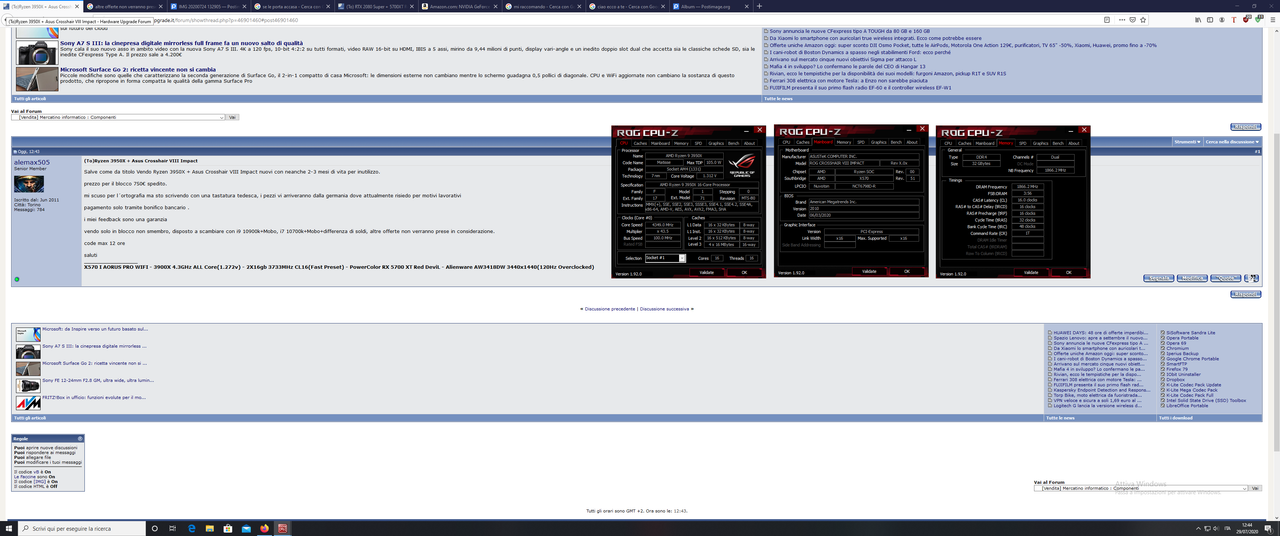
Task: Open 'Sony A7 S III: la cinepresa digitale' headline
Action: coord(181,43)
